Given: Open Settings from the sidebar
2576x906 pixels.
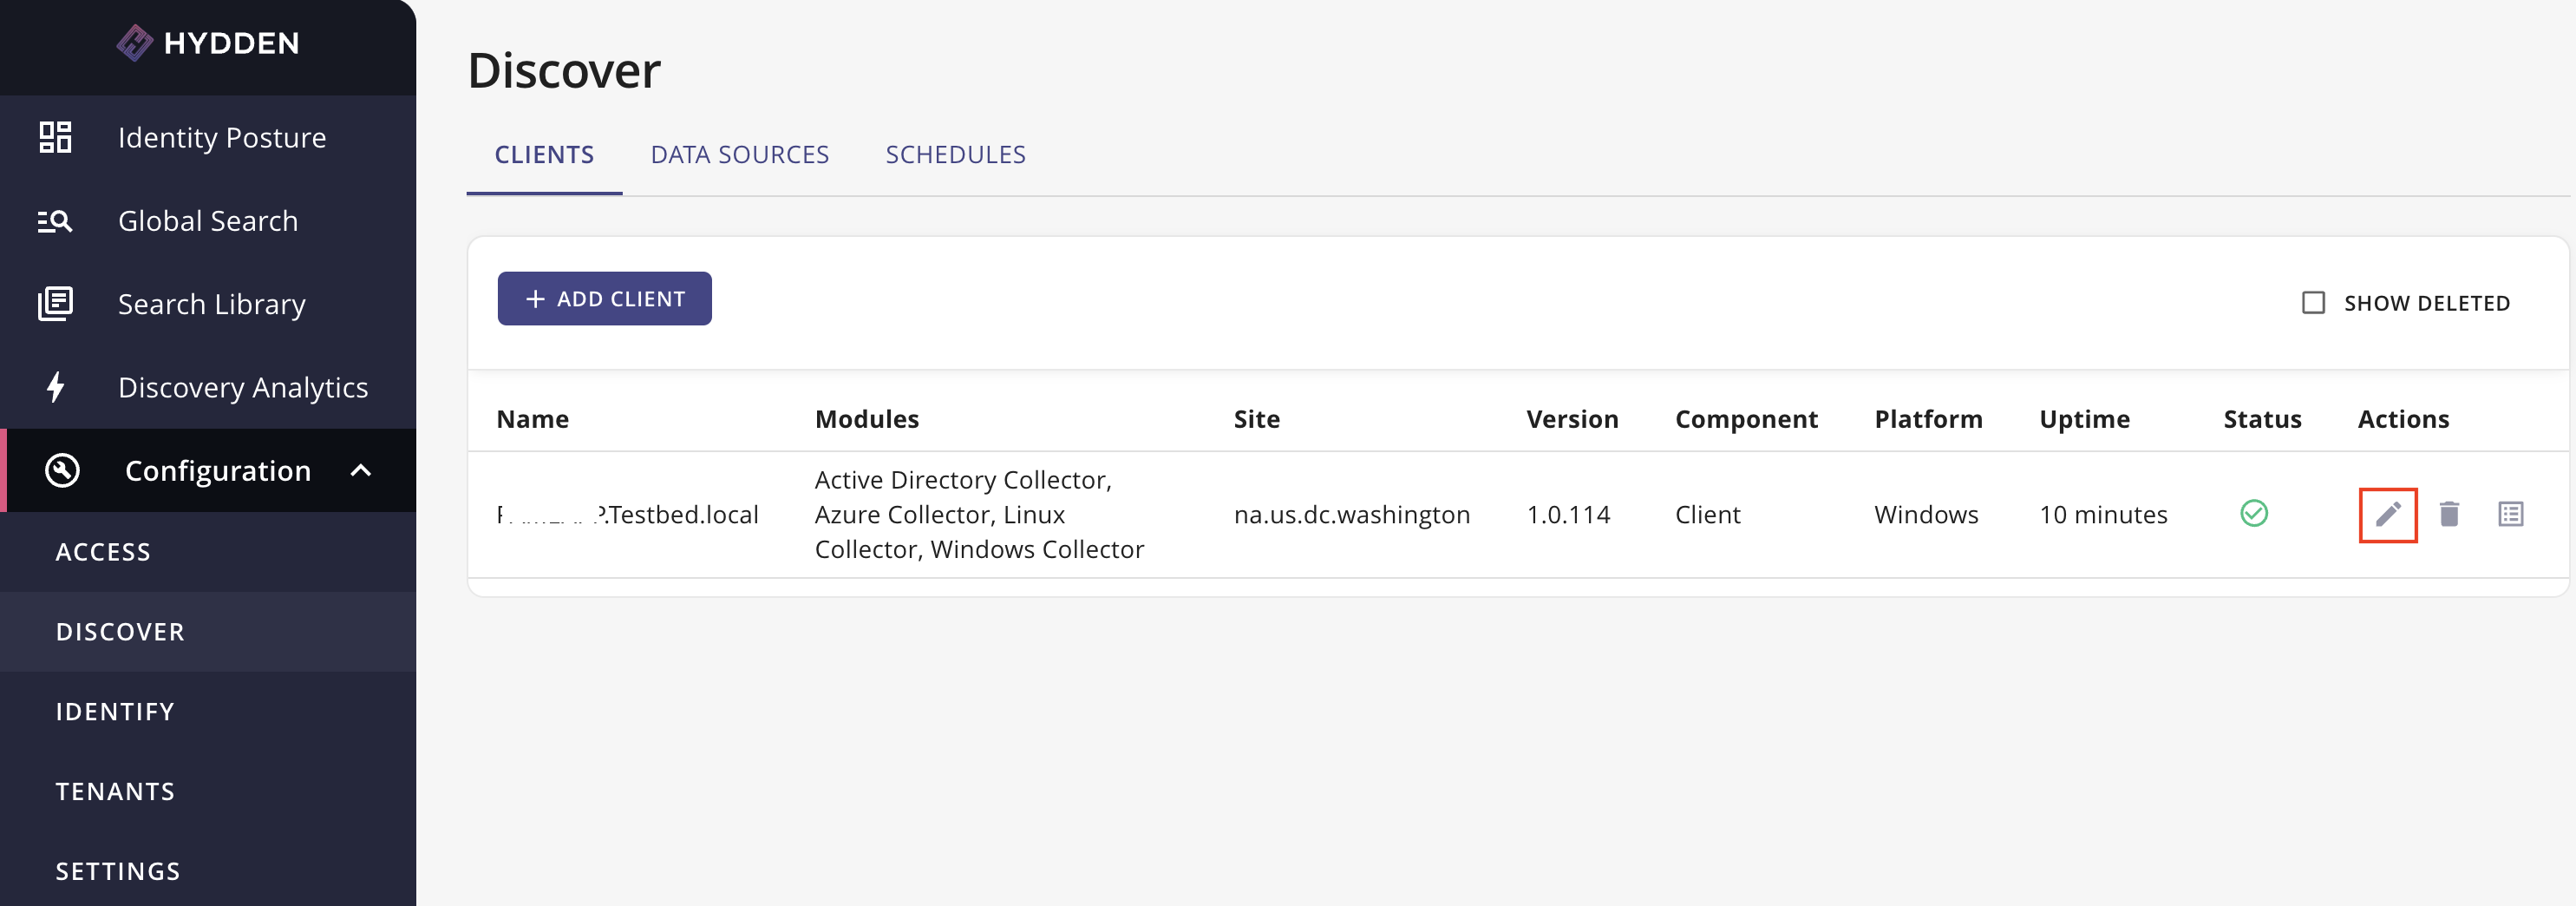Looking at the screenshot, I should point(117,871).
